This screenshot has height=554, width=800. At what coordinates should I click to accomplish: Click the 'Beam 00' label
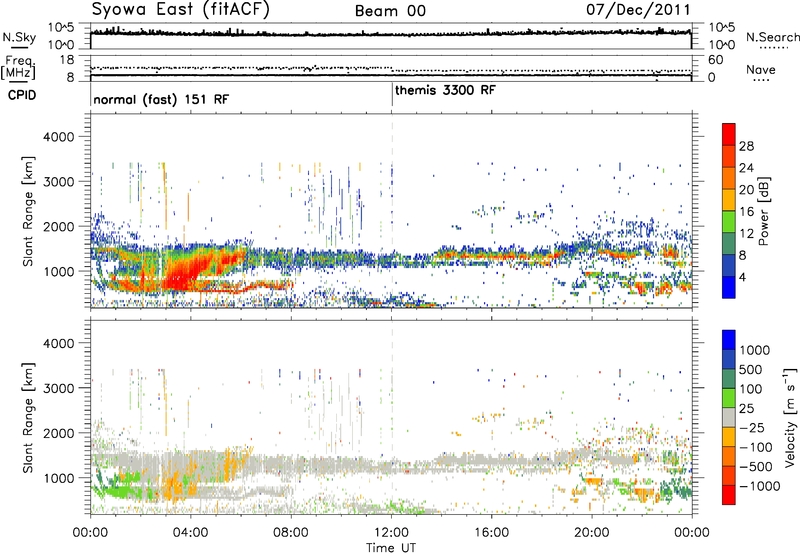click(x=390, y=11)
